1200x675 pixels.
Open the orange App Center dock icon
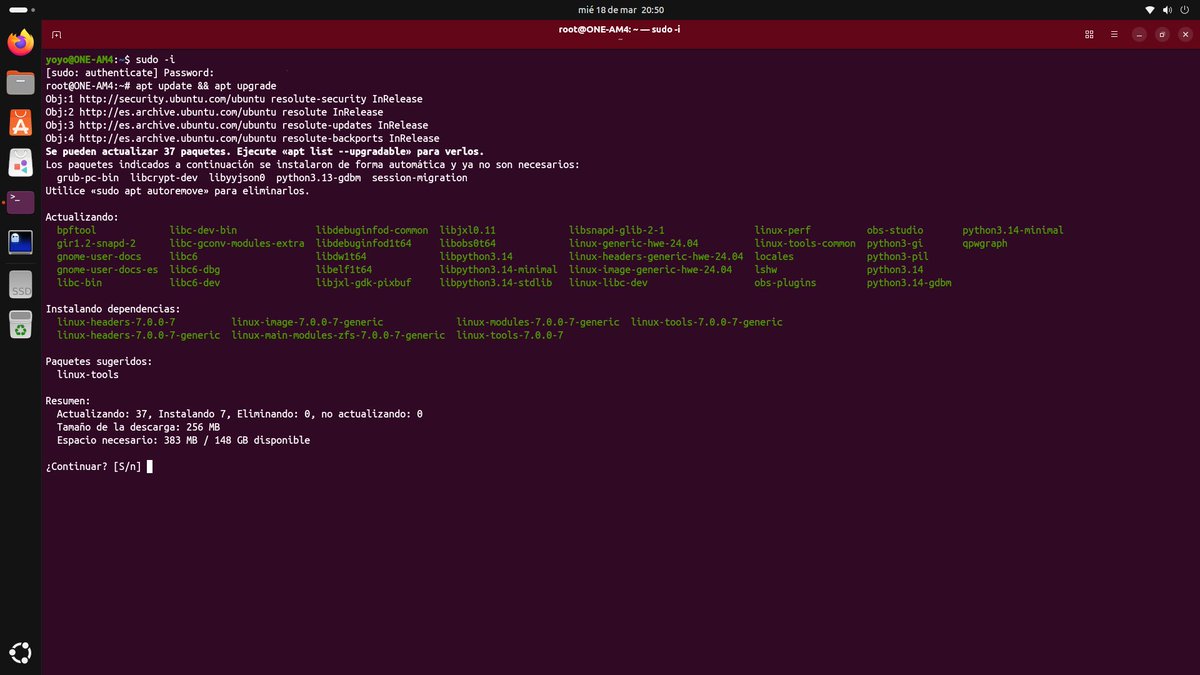pos(21,122)
